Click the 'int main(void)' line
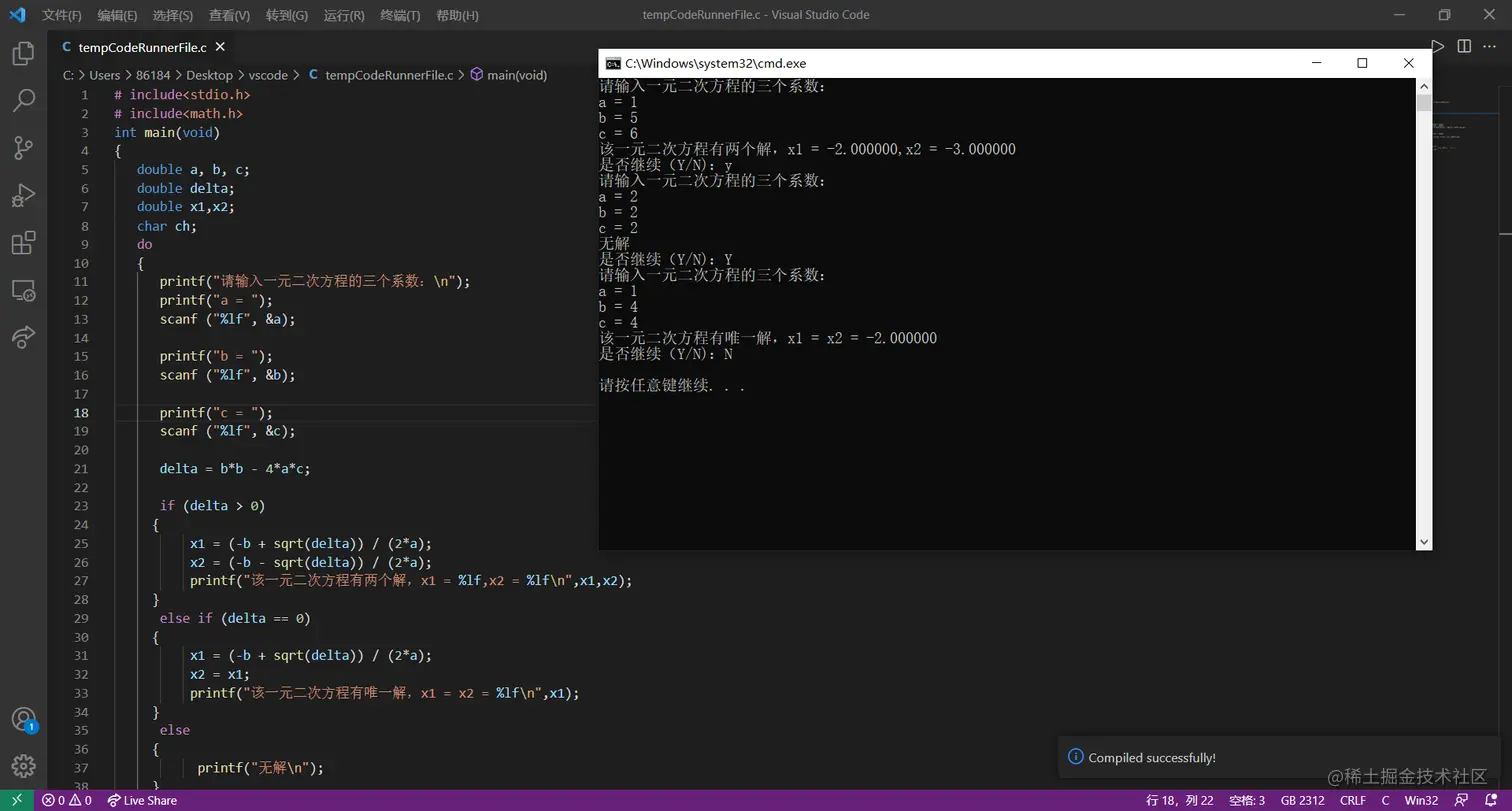The width and height of the screenshot is (1512, 811). pyautogui.click(x=167, y=132)
